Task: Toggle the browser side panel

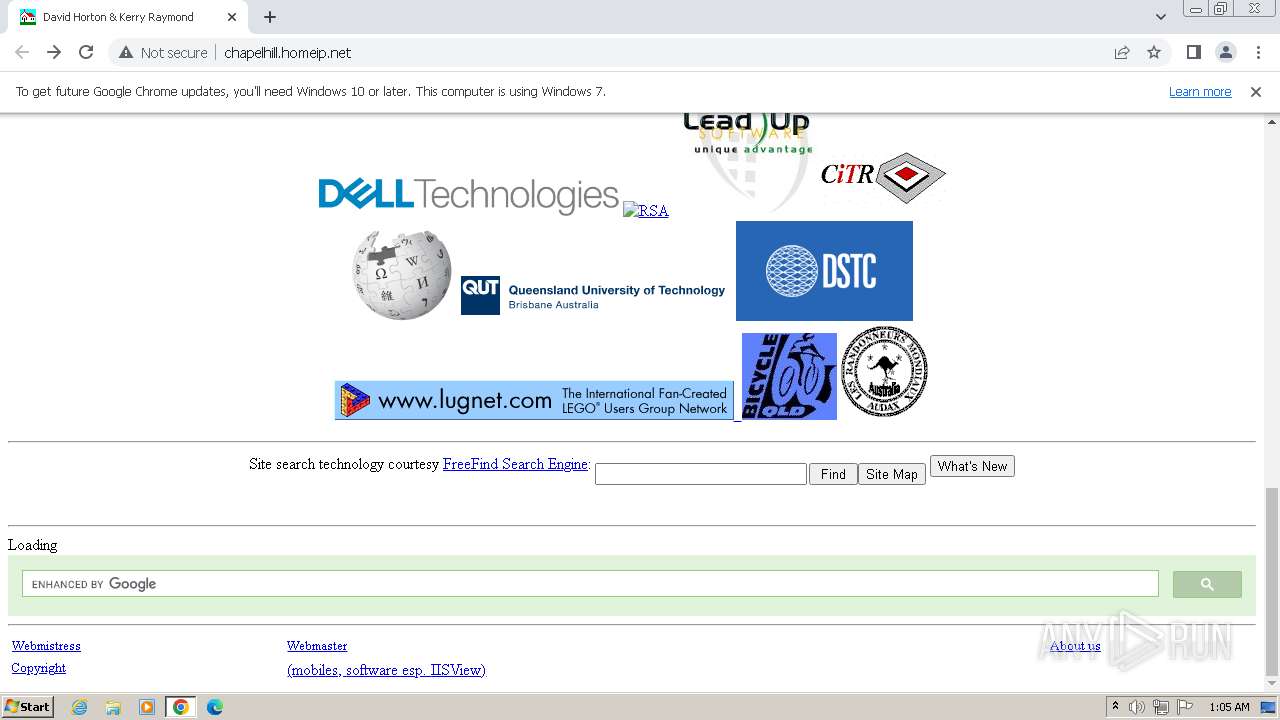Action: click(1193, 52)
